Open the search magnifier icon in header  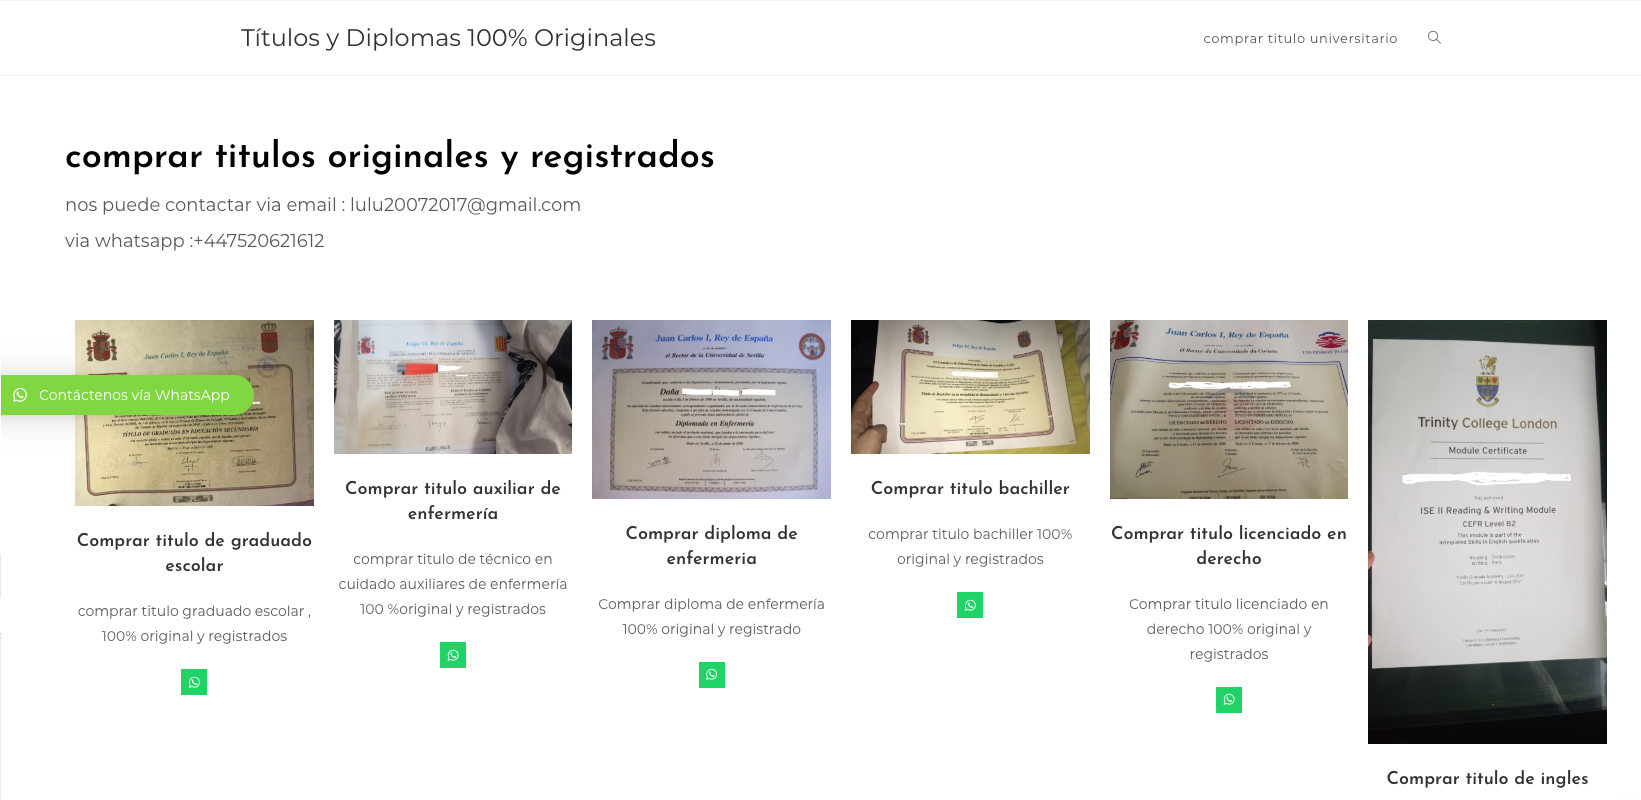(x=1434, y=38)
